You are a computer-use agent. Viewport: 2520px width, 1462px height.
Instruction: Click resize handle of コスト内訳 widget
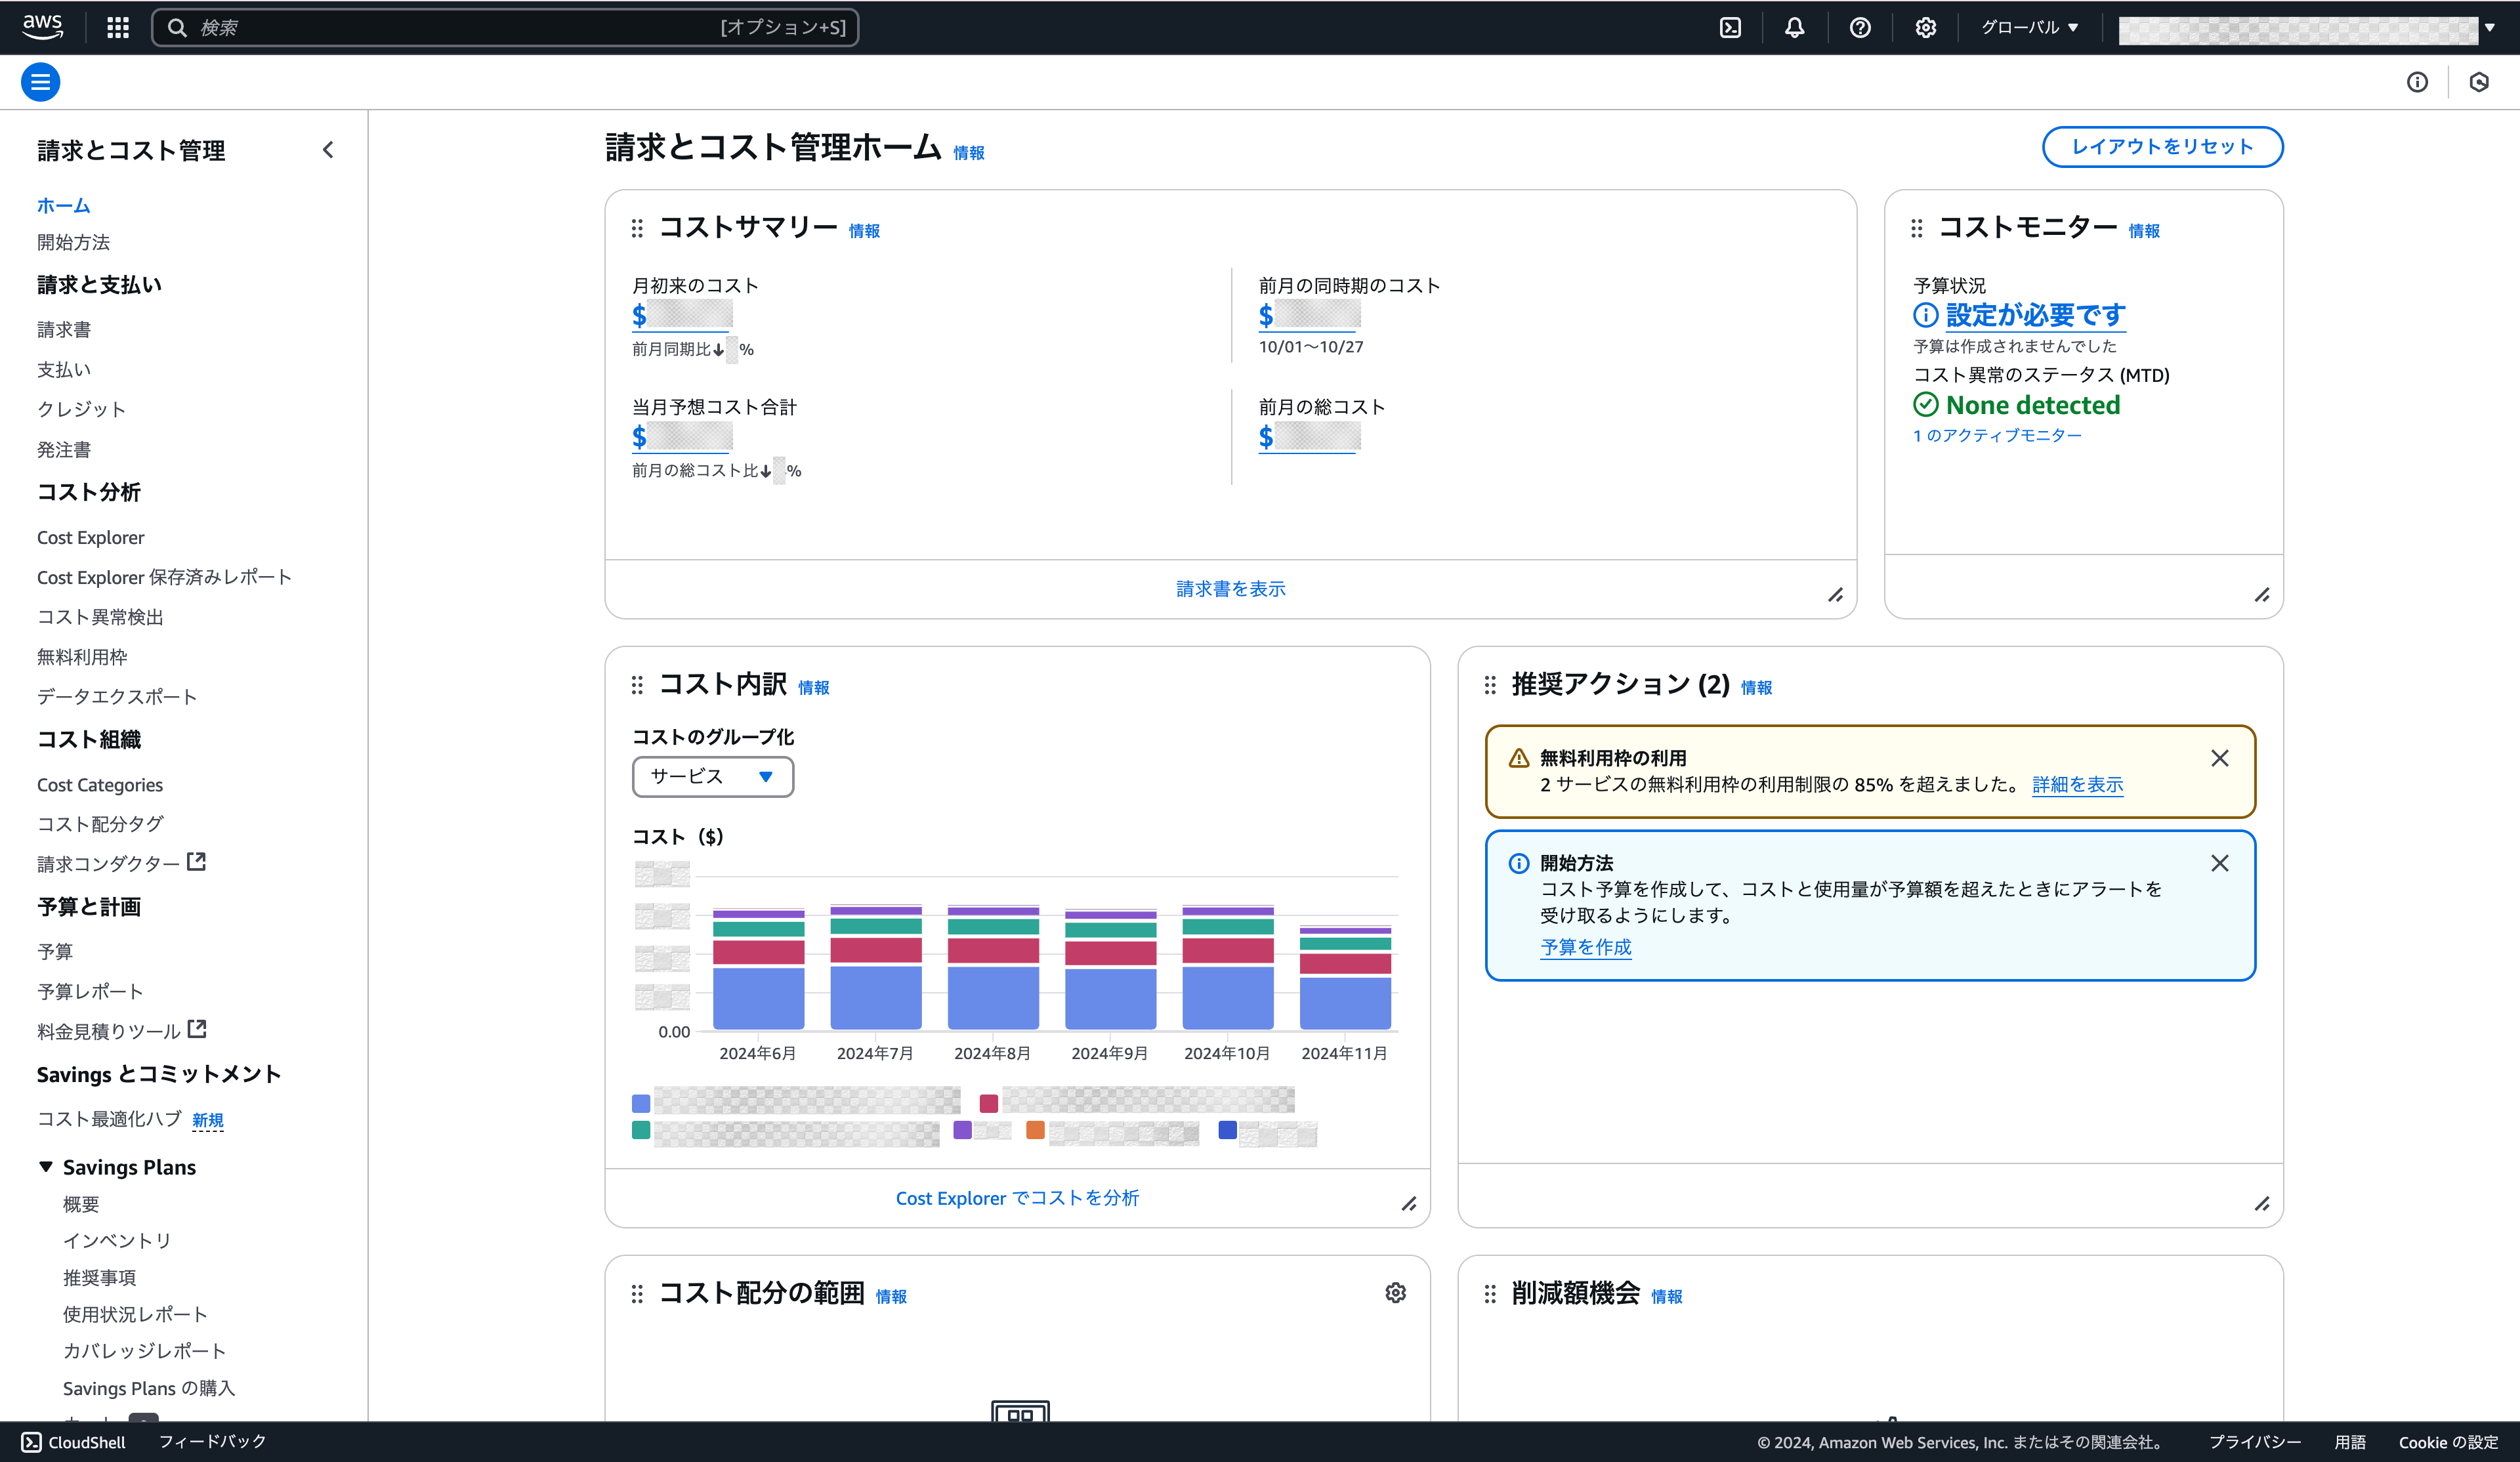1408,1204
